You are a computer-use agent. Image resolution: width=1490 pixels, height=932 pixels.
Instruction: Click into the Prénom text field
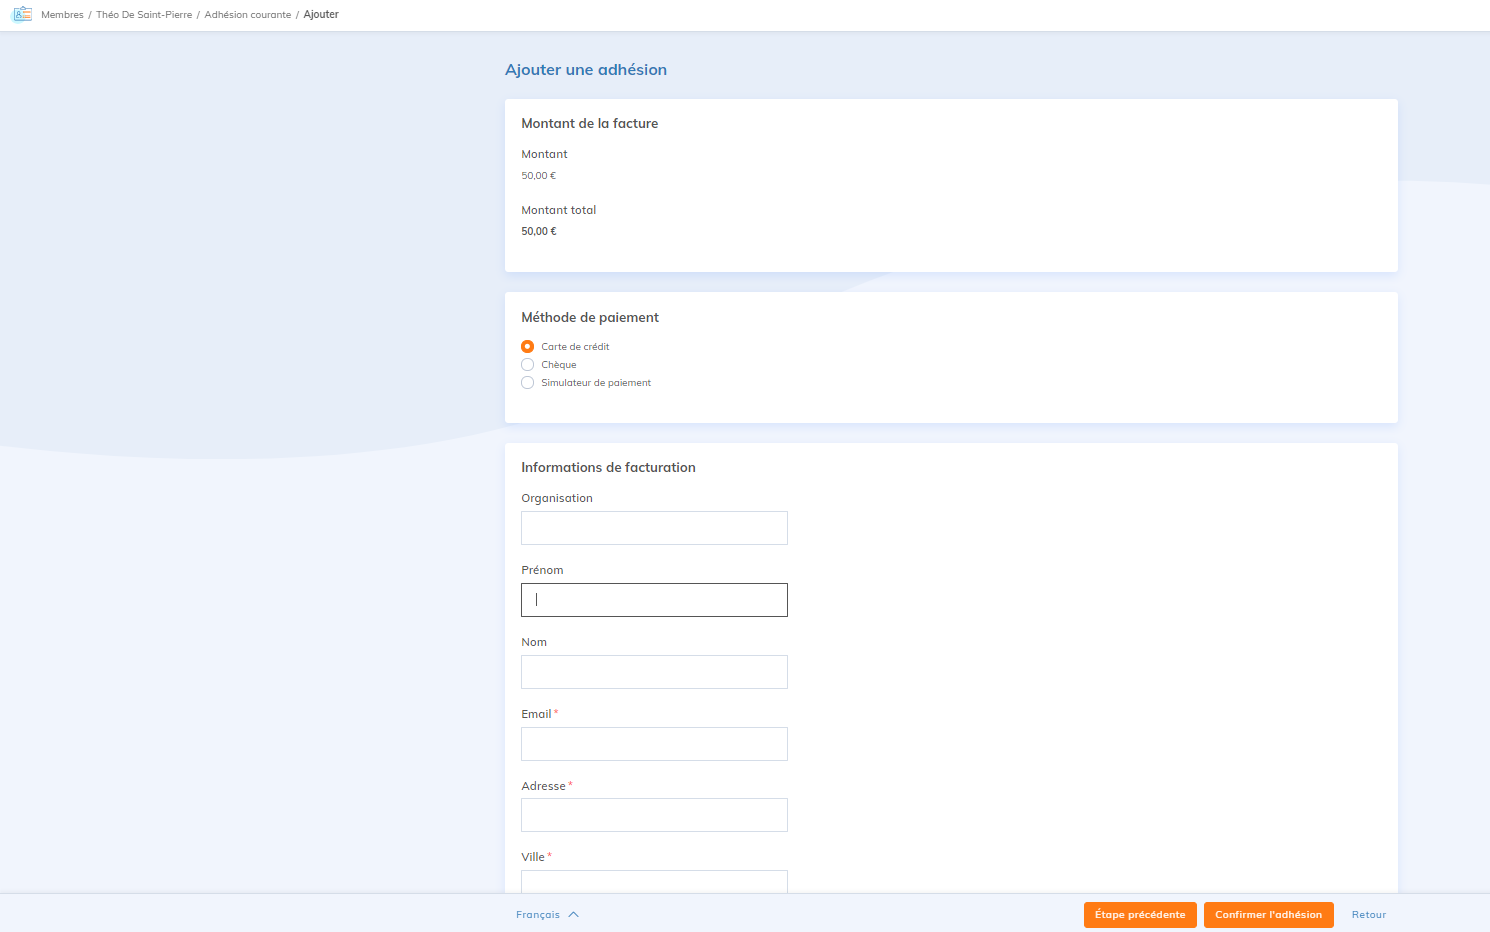tap(654, 600)
